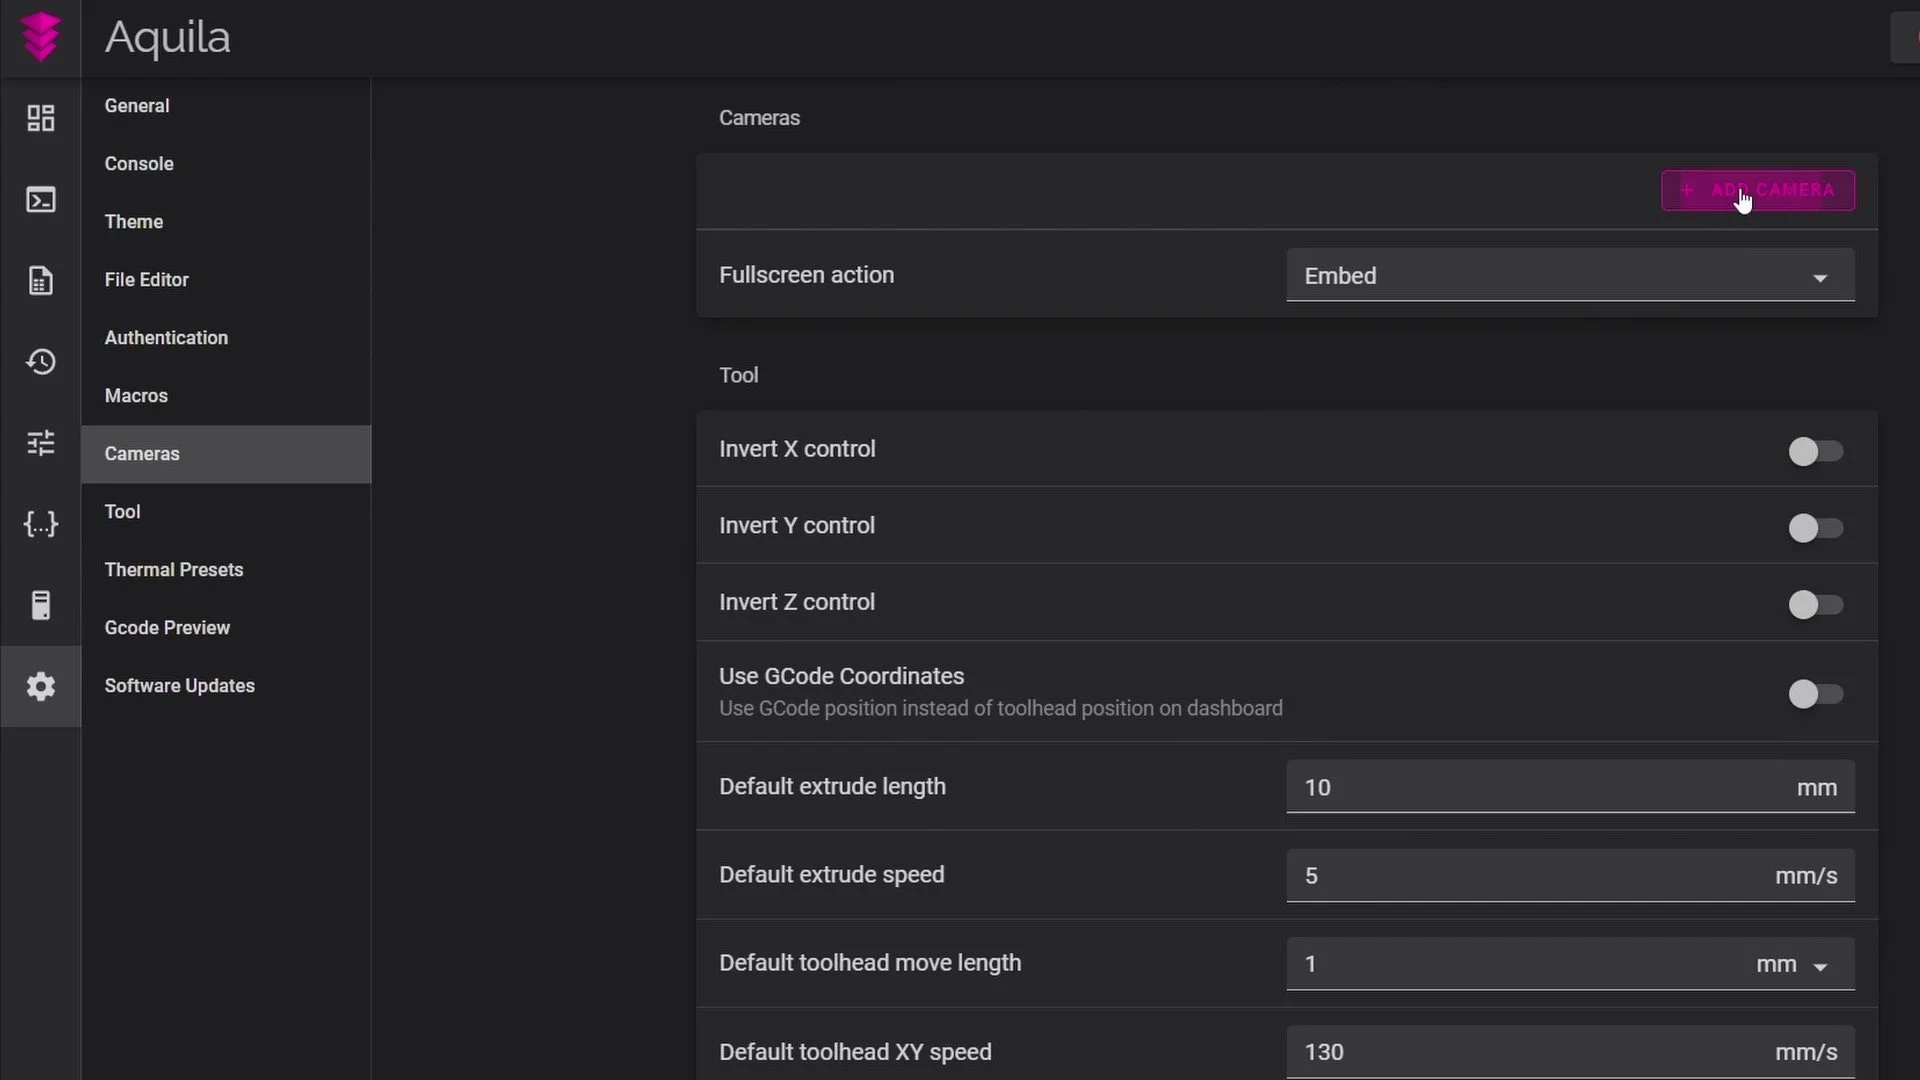Open the Configuration curly braces icon
The width and height of the screenshot is (1920, 1080).
40,524
